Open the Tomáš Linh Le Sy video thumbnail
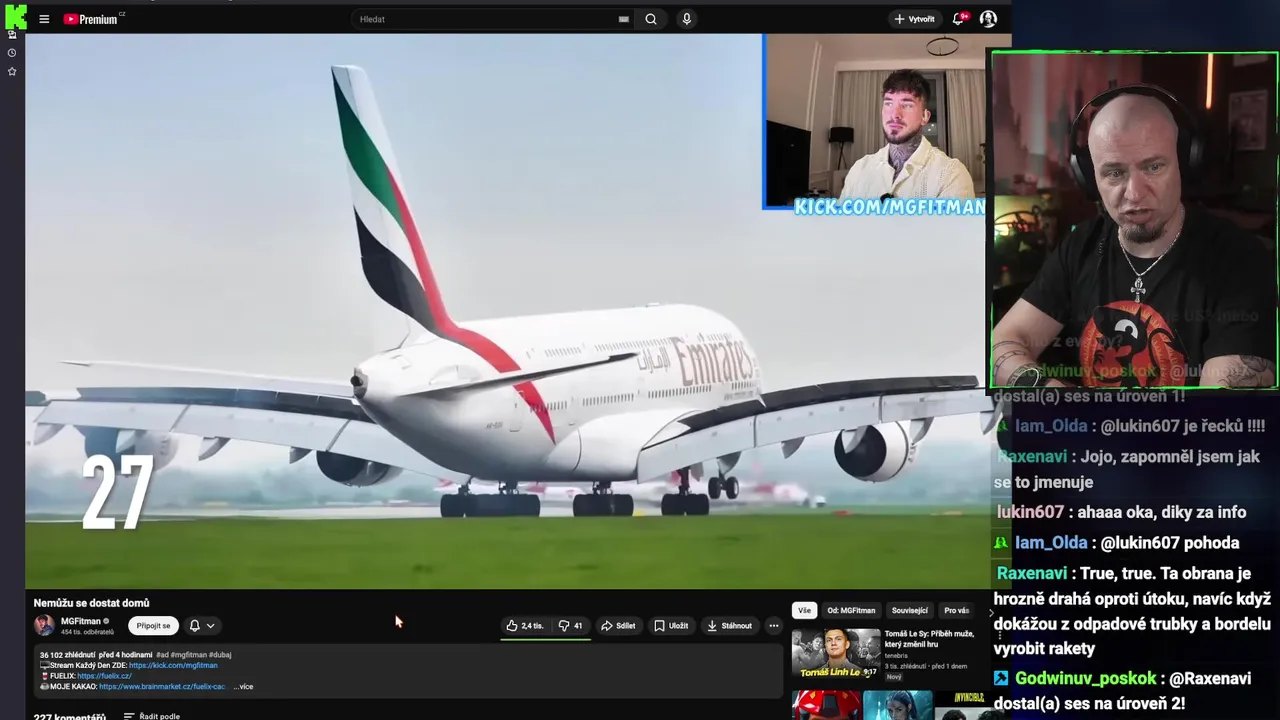The height and width of the screenshot is (720, 1280). pos(836,654)
